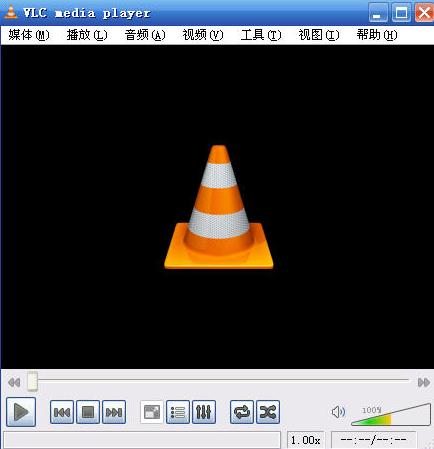Open the 播放(L) menu
This screenshot has height=449, width=434.
(87, 35)
